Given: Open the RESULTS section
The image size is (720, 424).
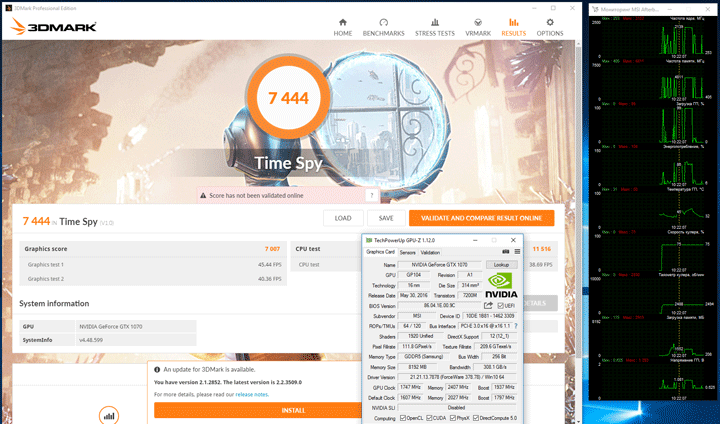Looking at the screenshot, I should (x=513, y=28).
